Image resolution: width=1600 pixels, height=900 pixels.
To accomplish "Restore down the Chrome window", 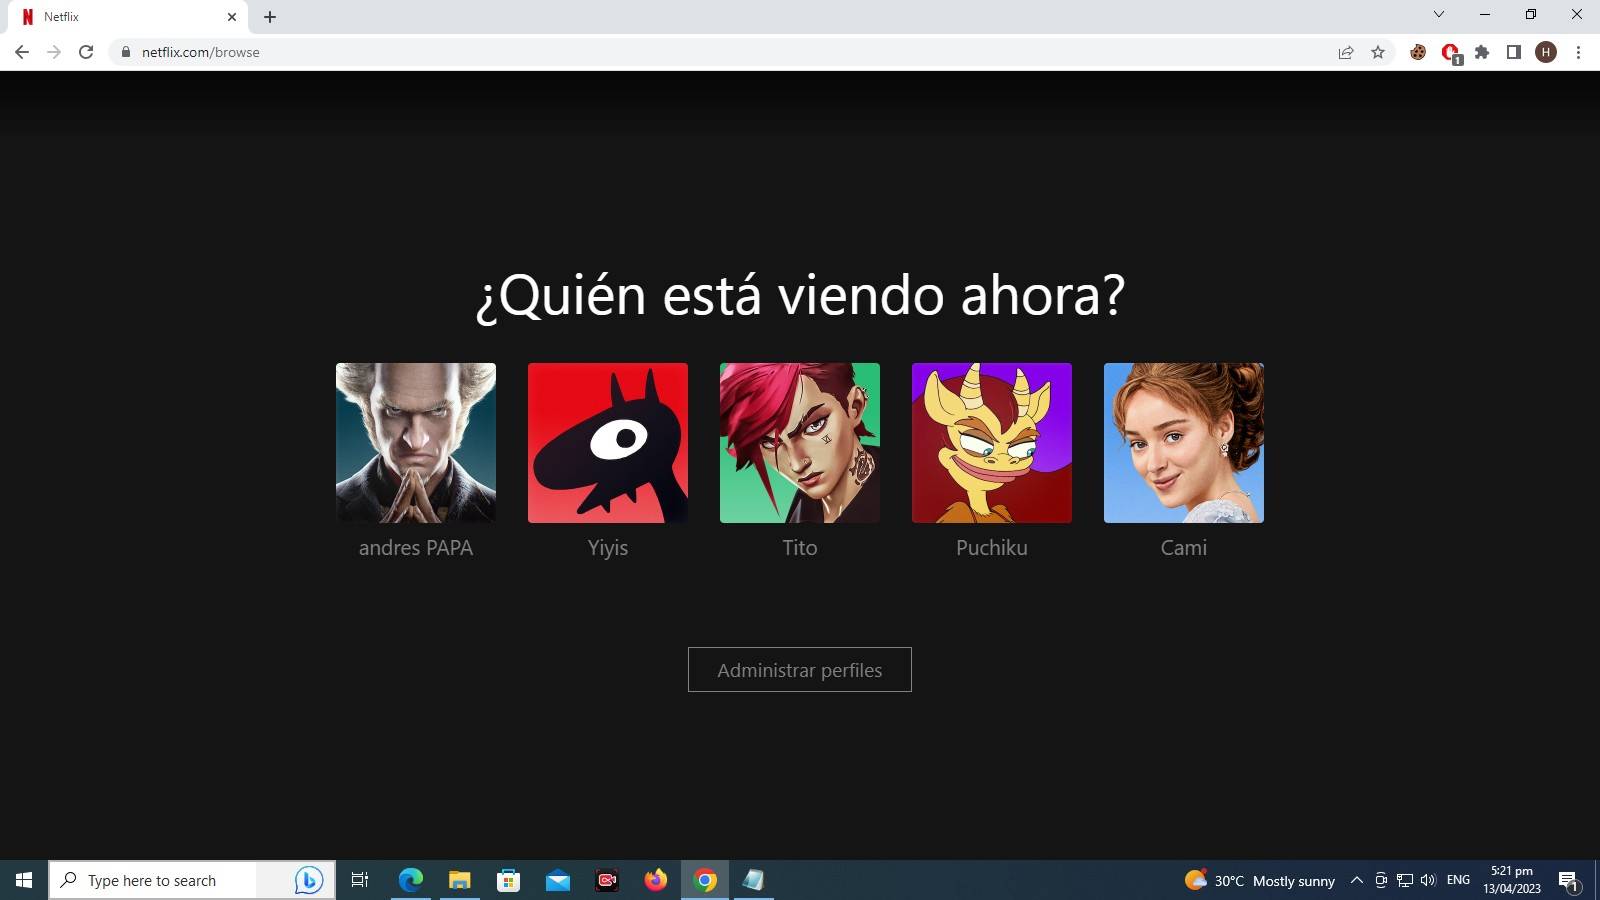I will (1531, 14).
